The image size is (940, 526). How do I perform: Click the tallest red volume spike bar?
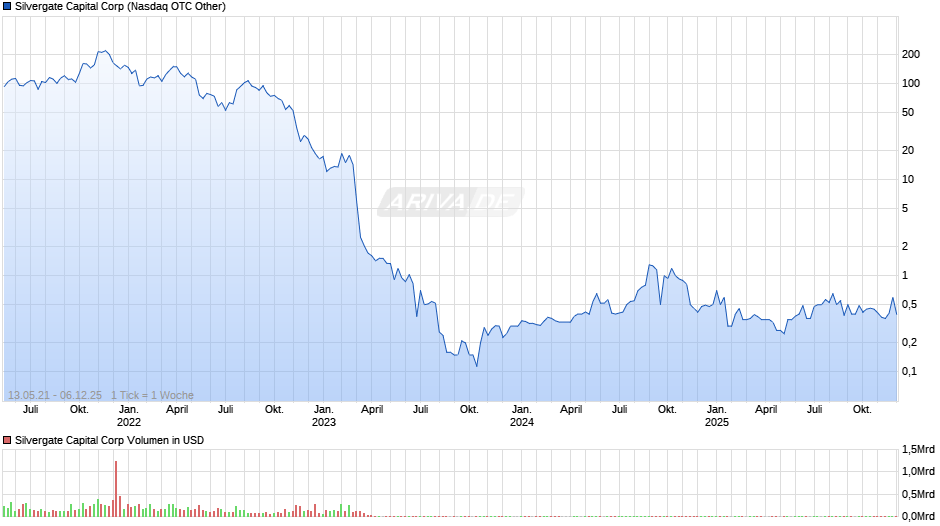[116, 489]
